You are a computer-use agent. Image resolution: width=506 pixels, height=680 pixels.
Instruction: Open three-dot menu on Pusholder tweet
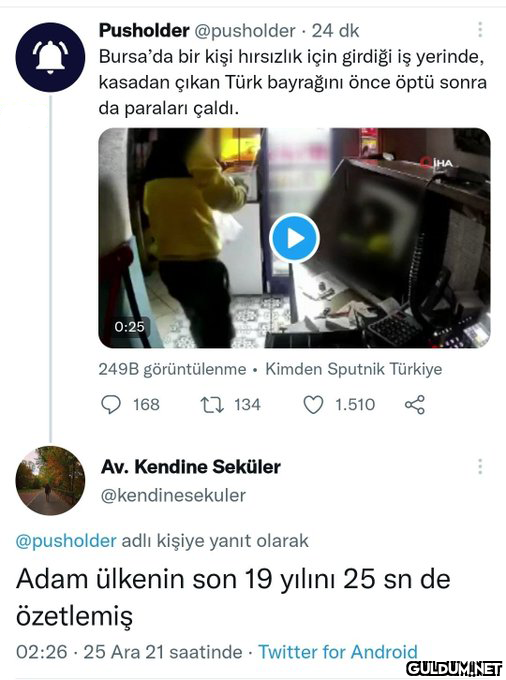click(x=480, y=29)
